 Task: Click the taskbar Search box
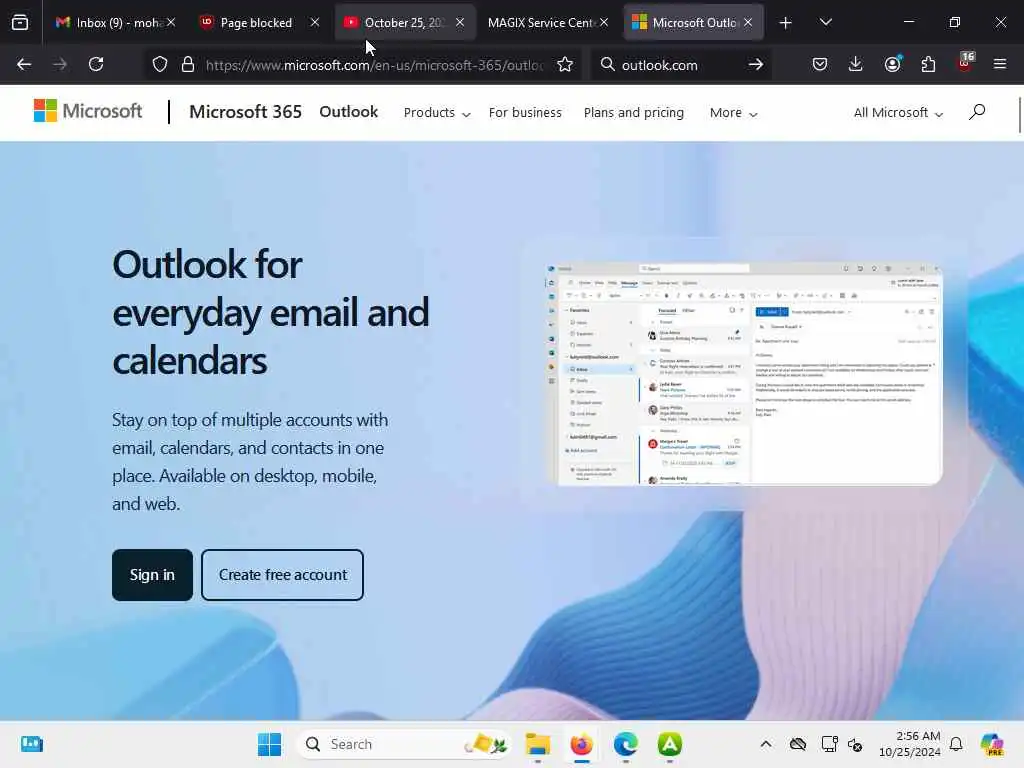(x=403, y=744)
